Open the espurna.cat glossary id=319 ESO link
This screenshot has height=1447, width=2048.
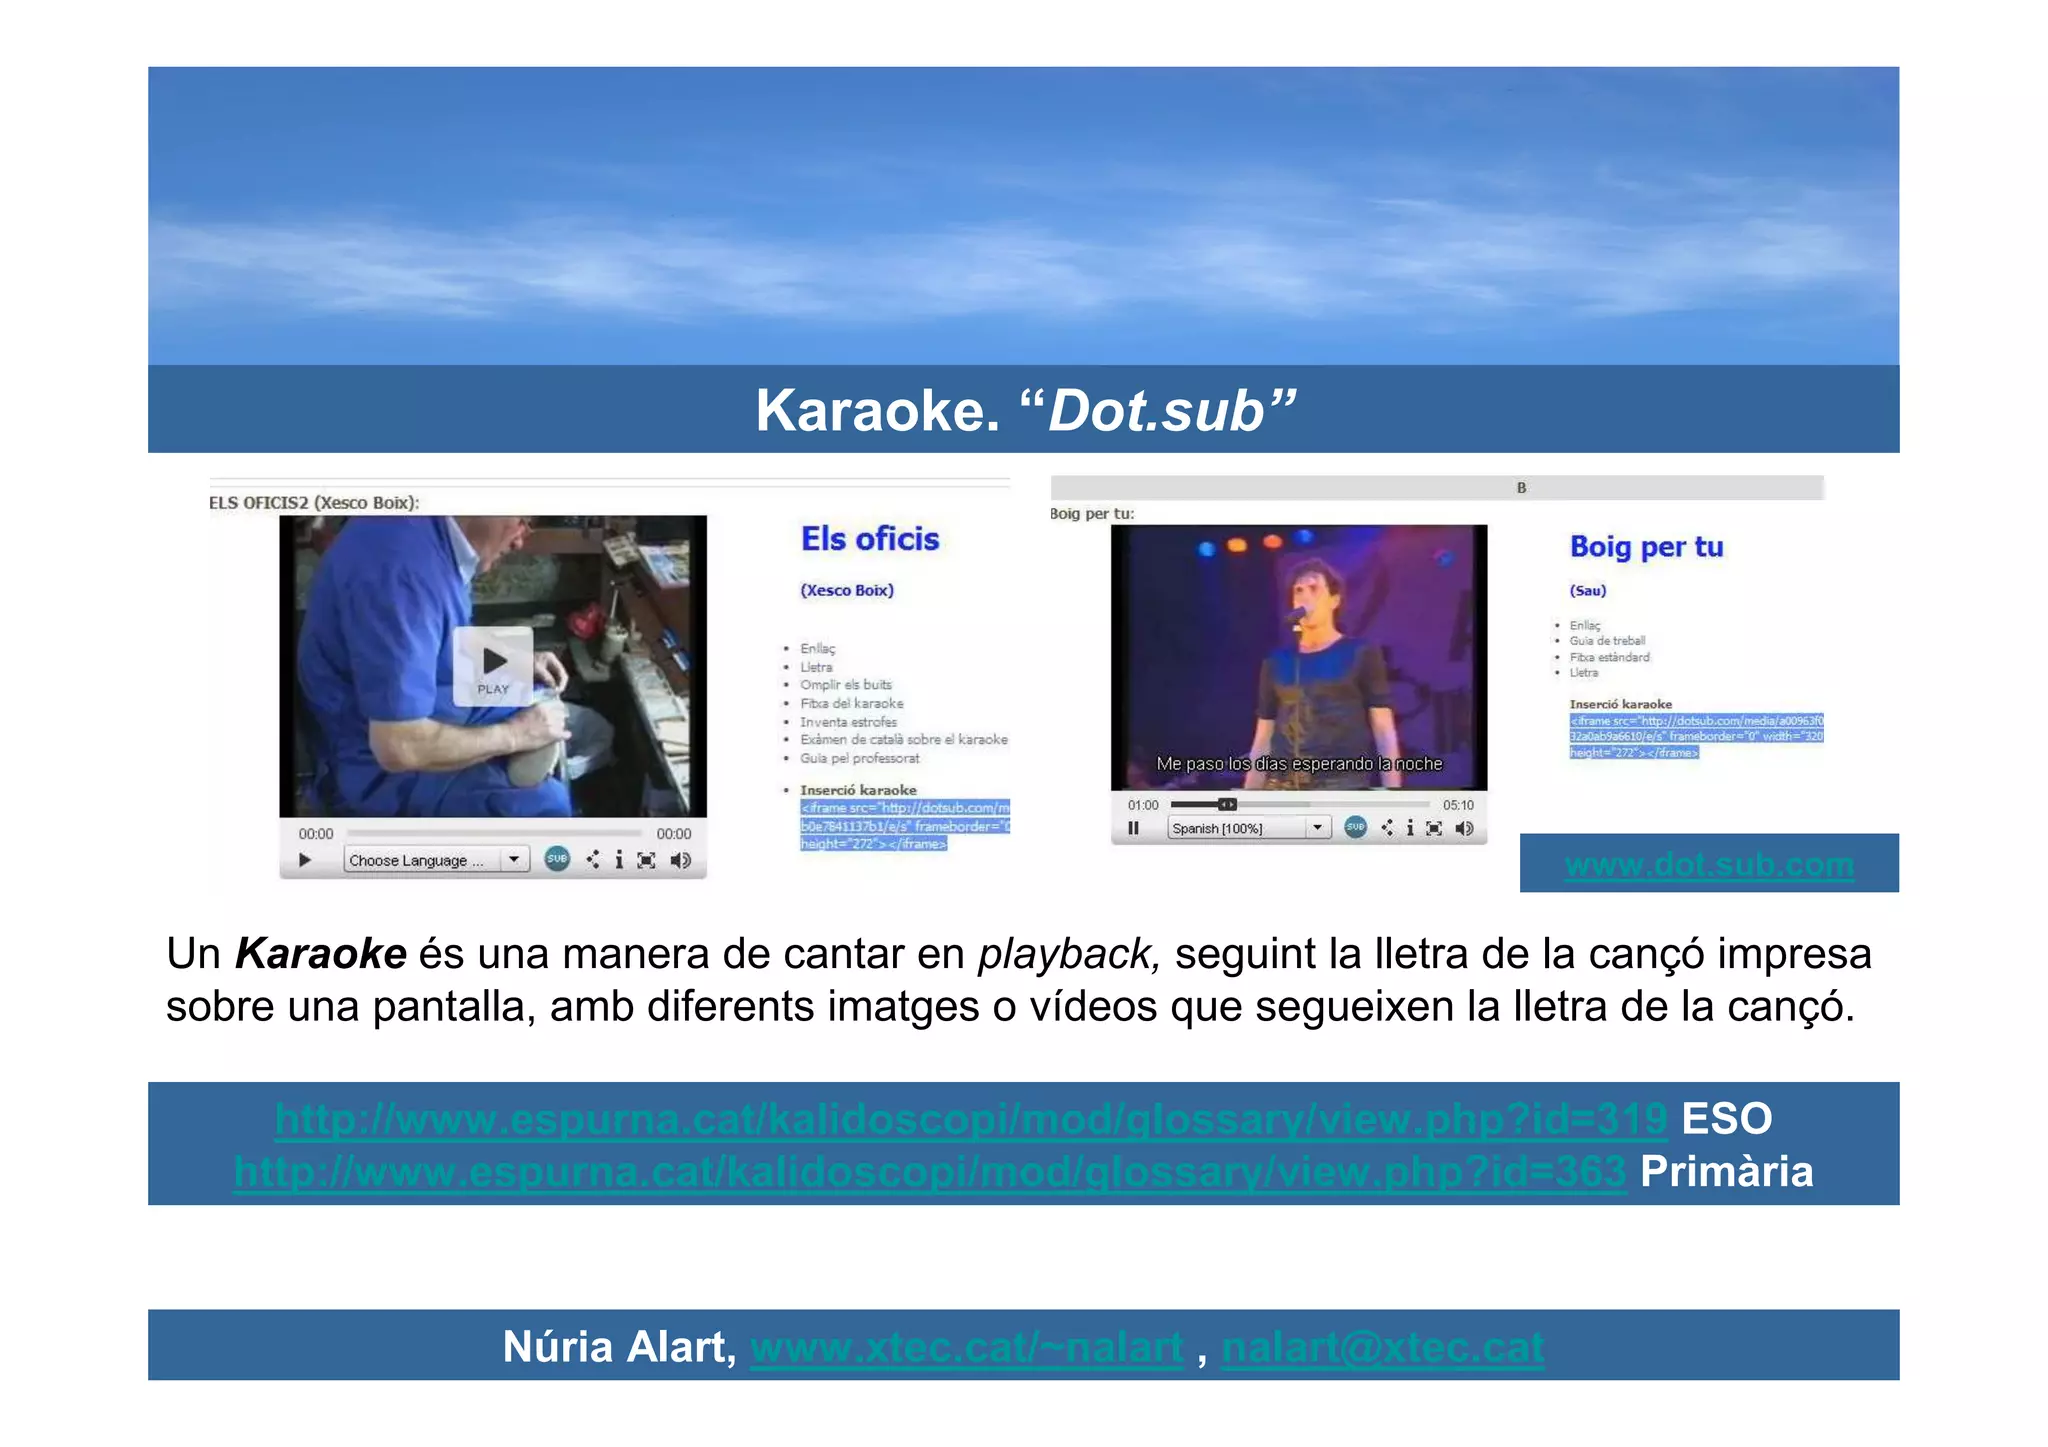click(x=971, y=1119)
